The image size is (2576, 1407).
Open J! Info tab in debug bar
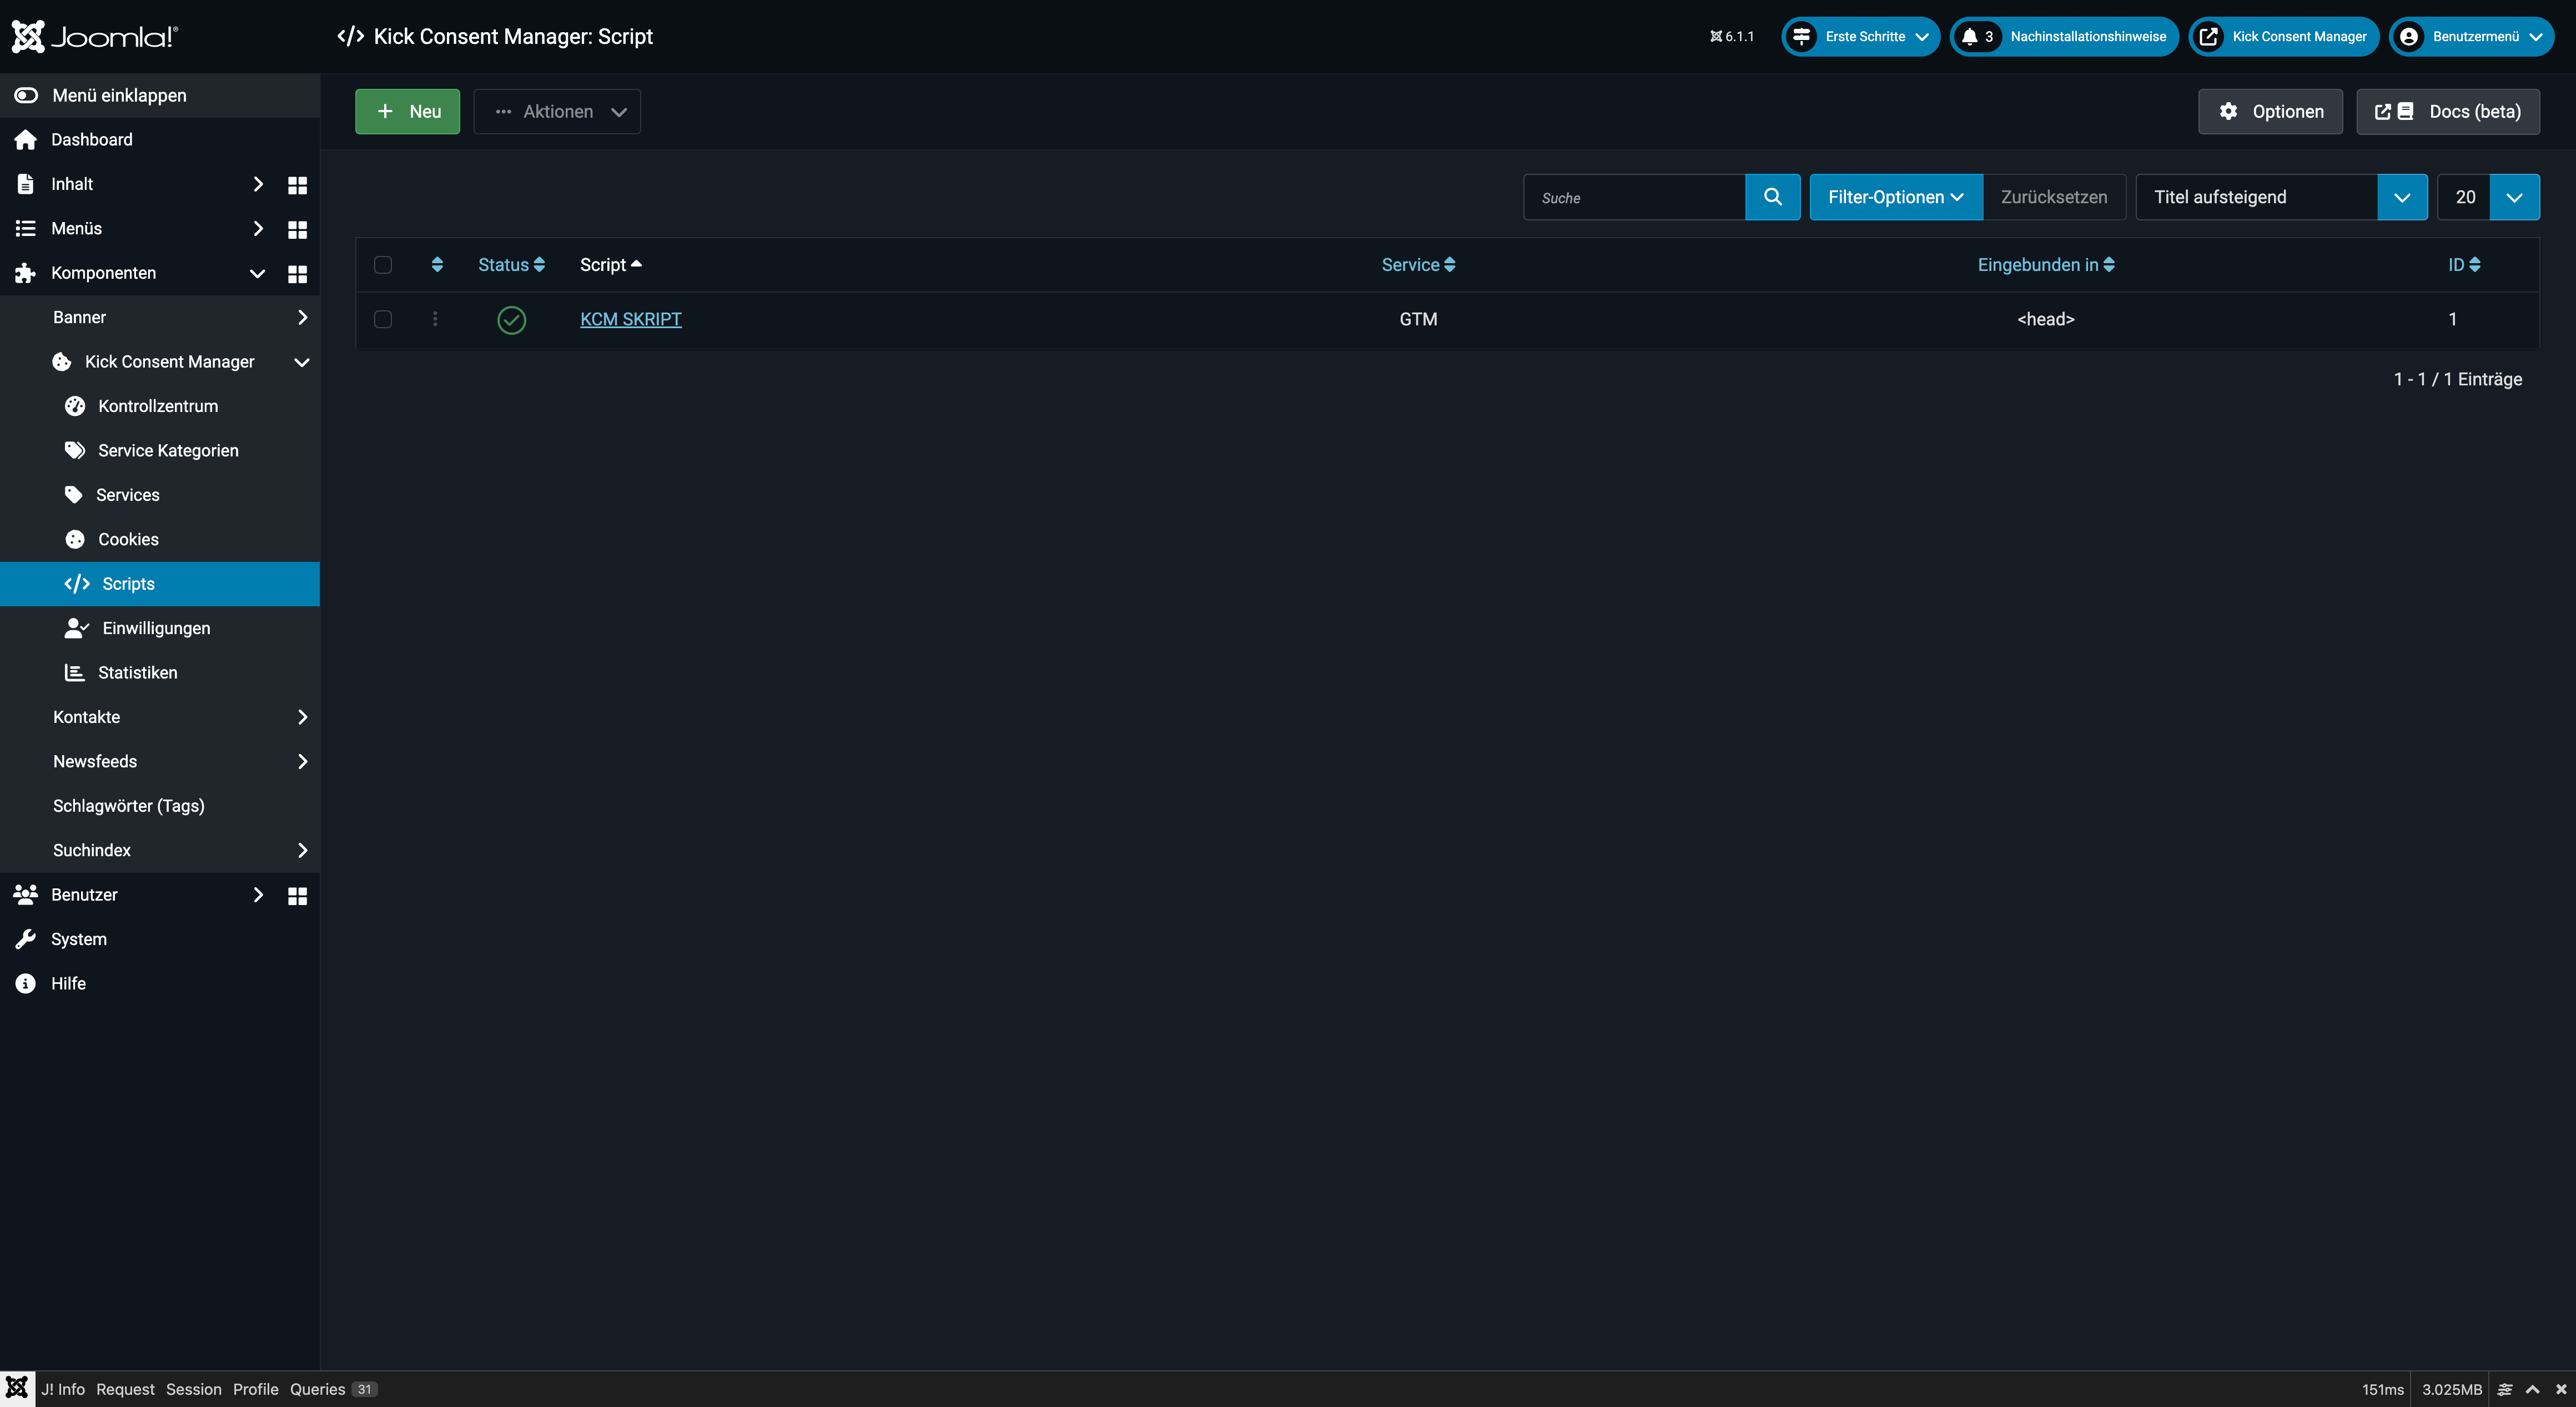coord(63,1390)
